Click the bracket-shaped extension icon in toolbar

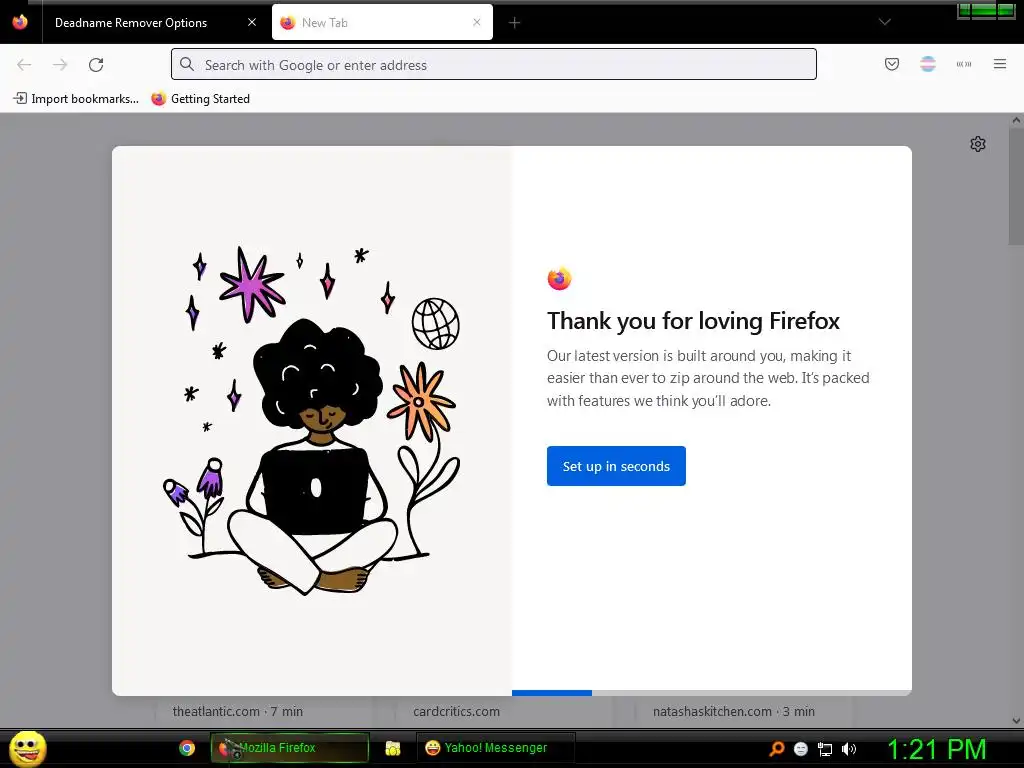pyautogui.click(x=963, y=64)
